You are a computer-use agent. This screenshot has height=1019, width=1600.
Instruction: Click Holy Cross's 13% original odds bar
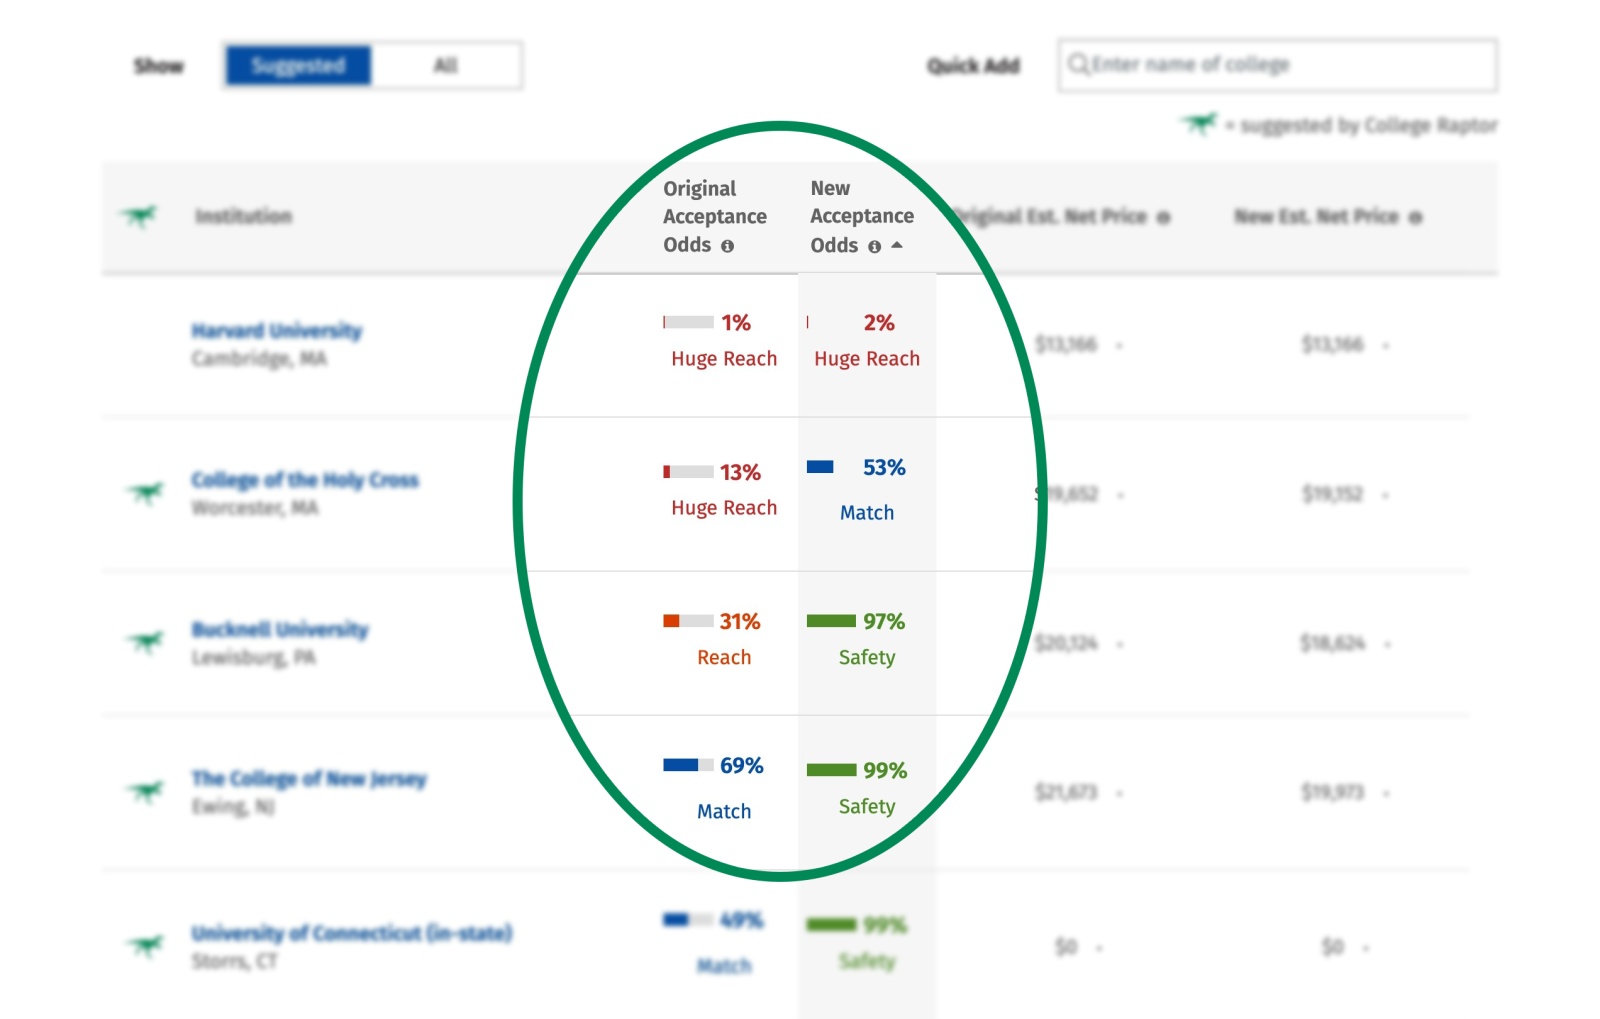[688, 472]
